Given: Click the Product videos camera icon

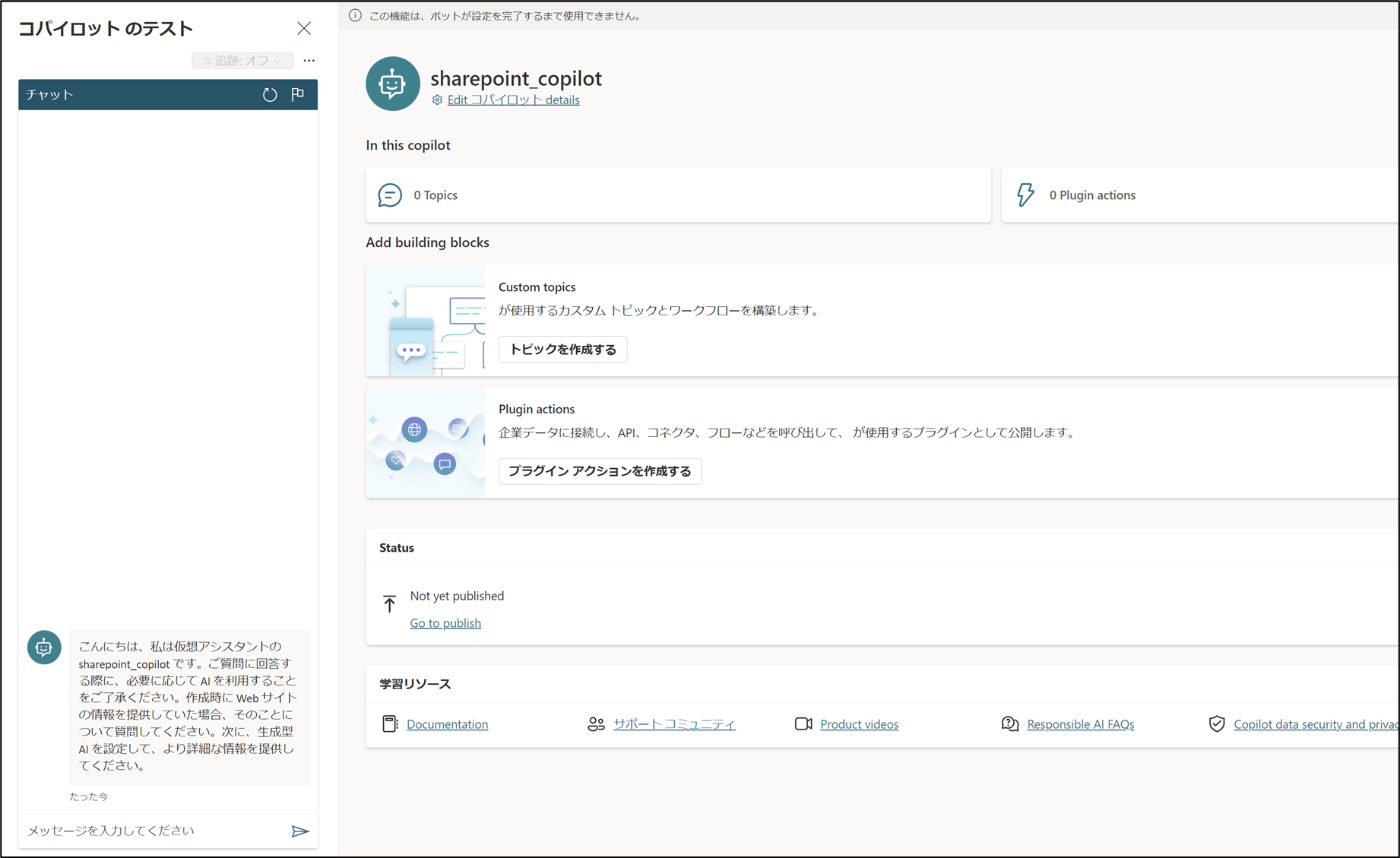Looking at the screenshot, I should [x=803, y=724].
